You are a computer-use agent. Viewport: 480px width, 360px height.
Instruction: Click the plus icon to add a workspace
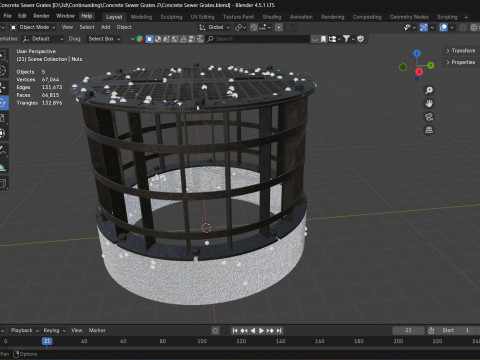pyautogui.click(x=466, y=17)
